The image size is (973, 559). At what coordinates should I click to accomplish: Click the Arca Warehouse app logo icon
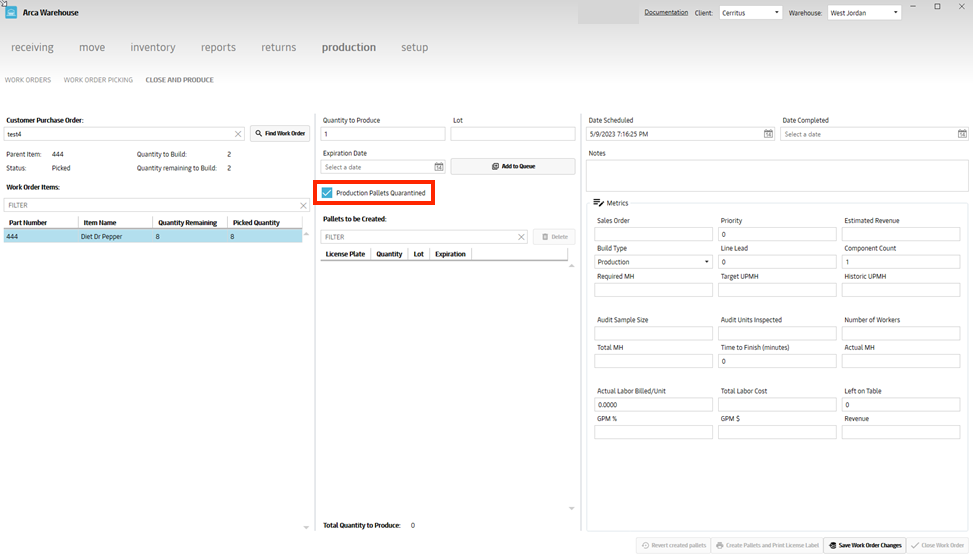click(x=12, y=13)
